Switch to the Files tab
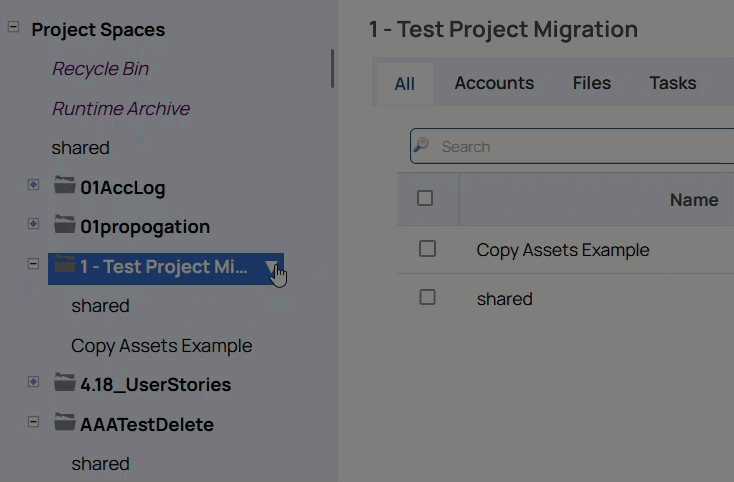This screenshot has width=734, height=482. (591, 83)
